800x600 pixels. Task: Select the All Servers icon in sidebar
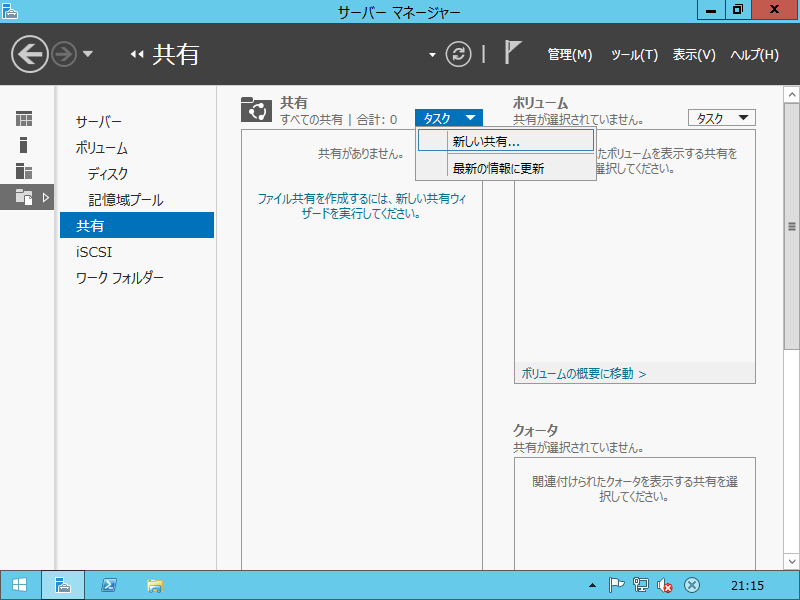click(x=24, y=171)
